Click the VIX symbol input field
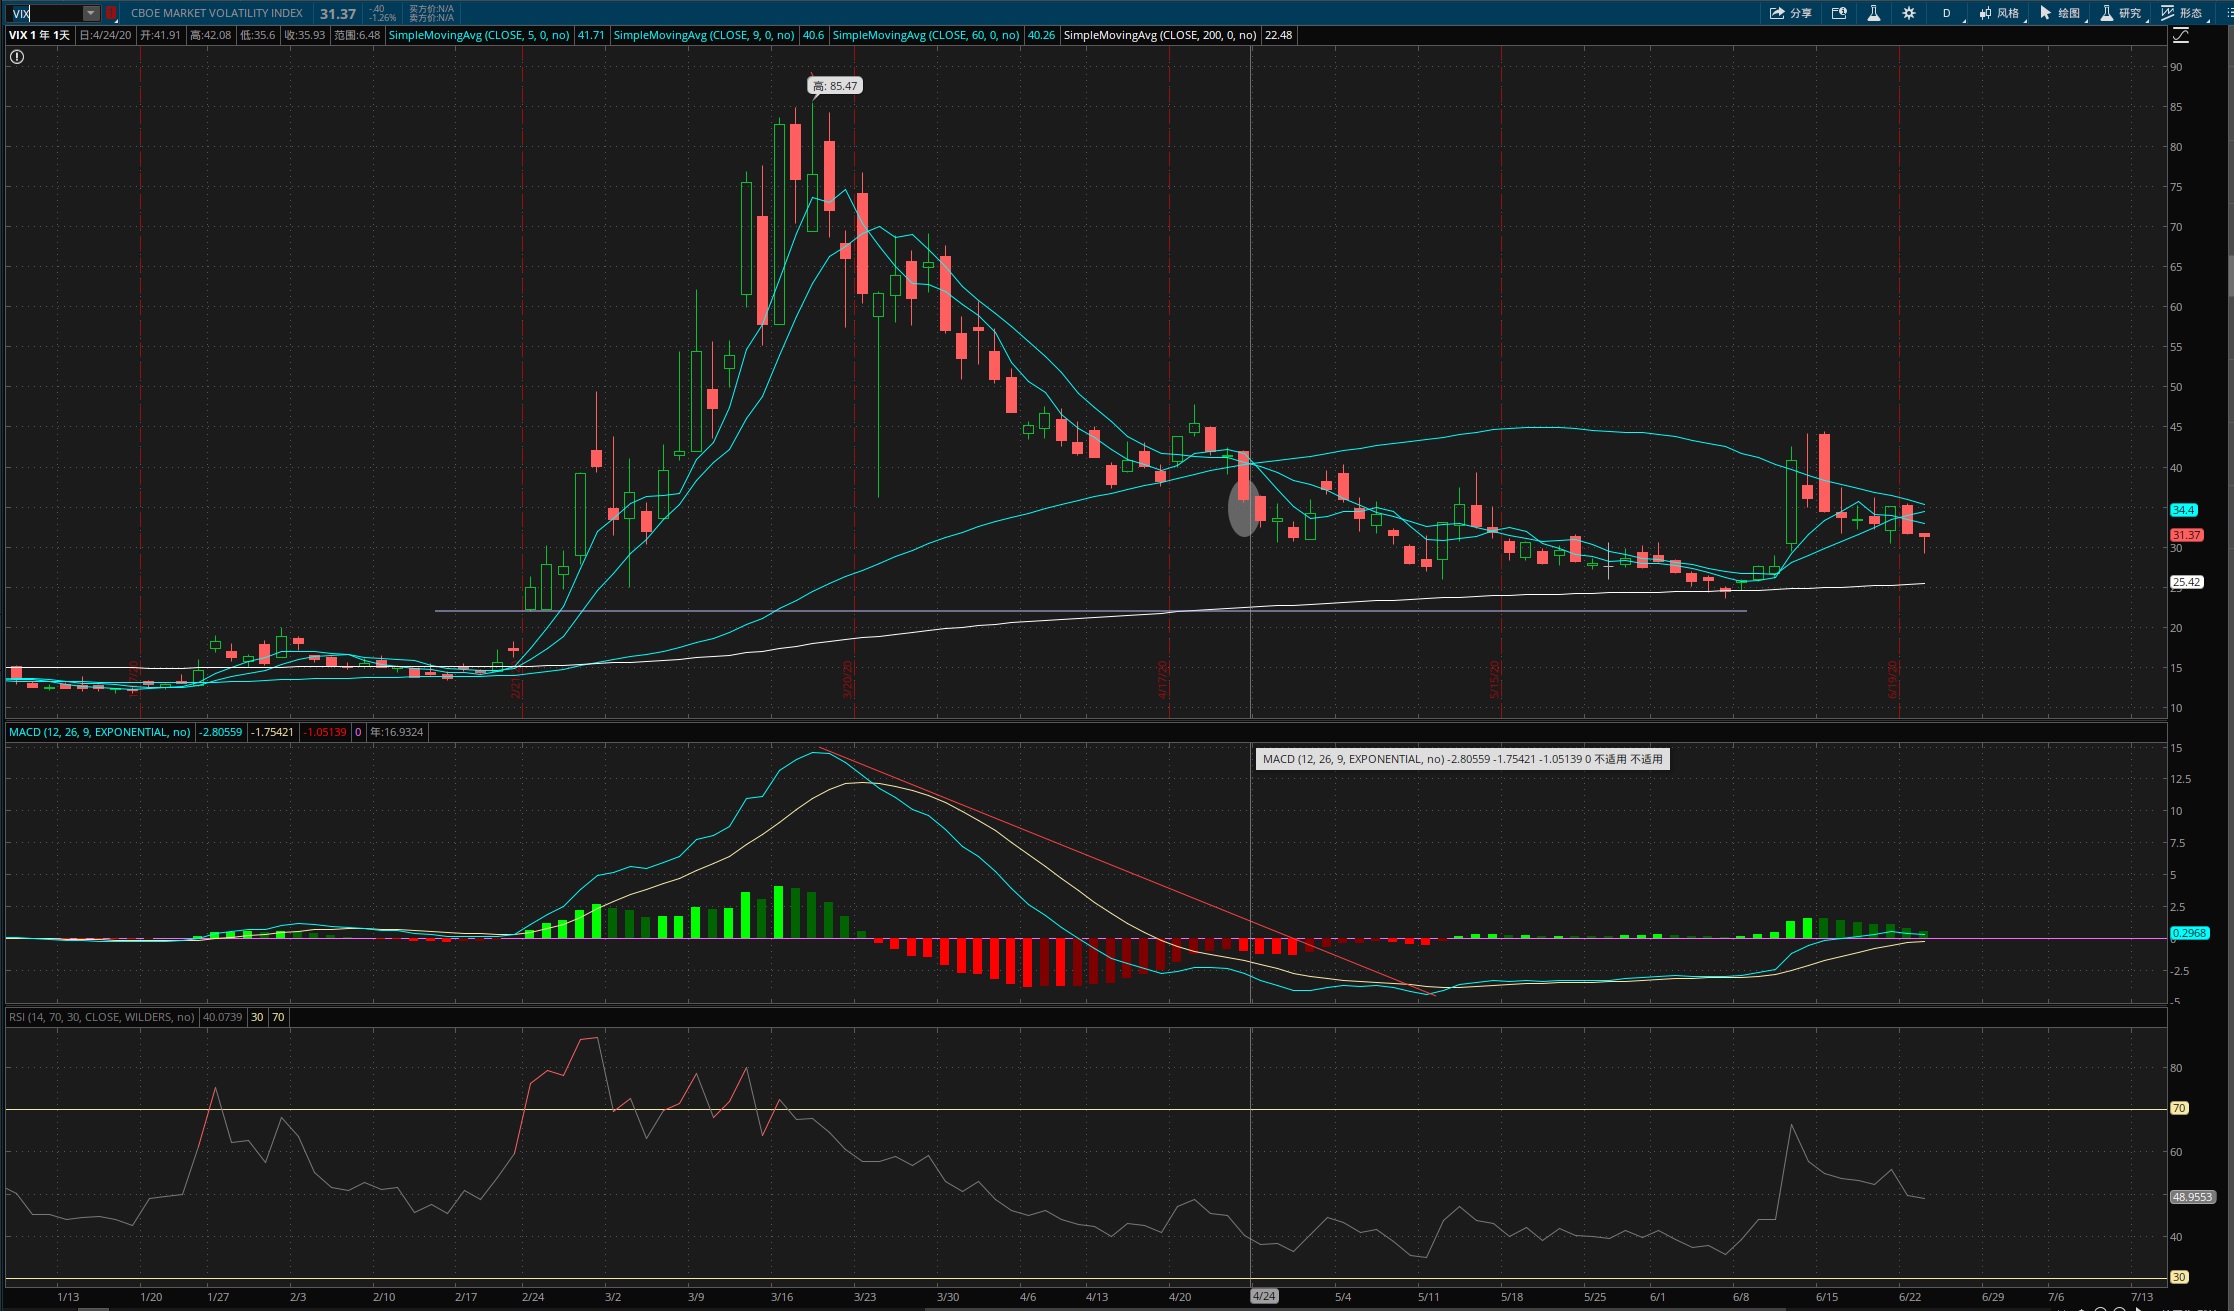Image resolution: width=2234 pixels, height=1311 pixels. point(46,13)
